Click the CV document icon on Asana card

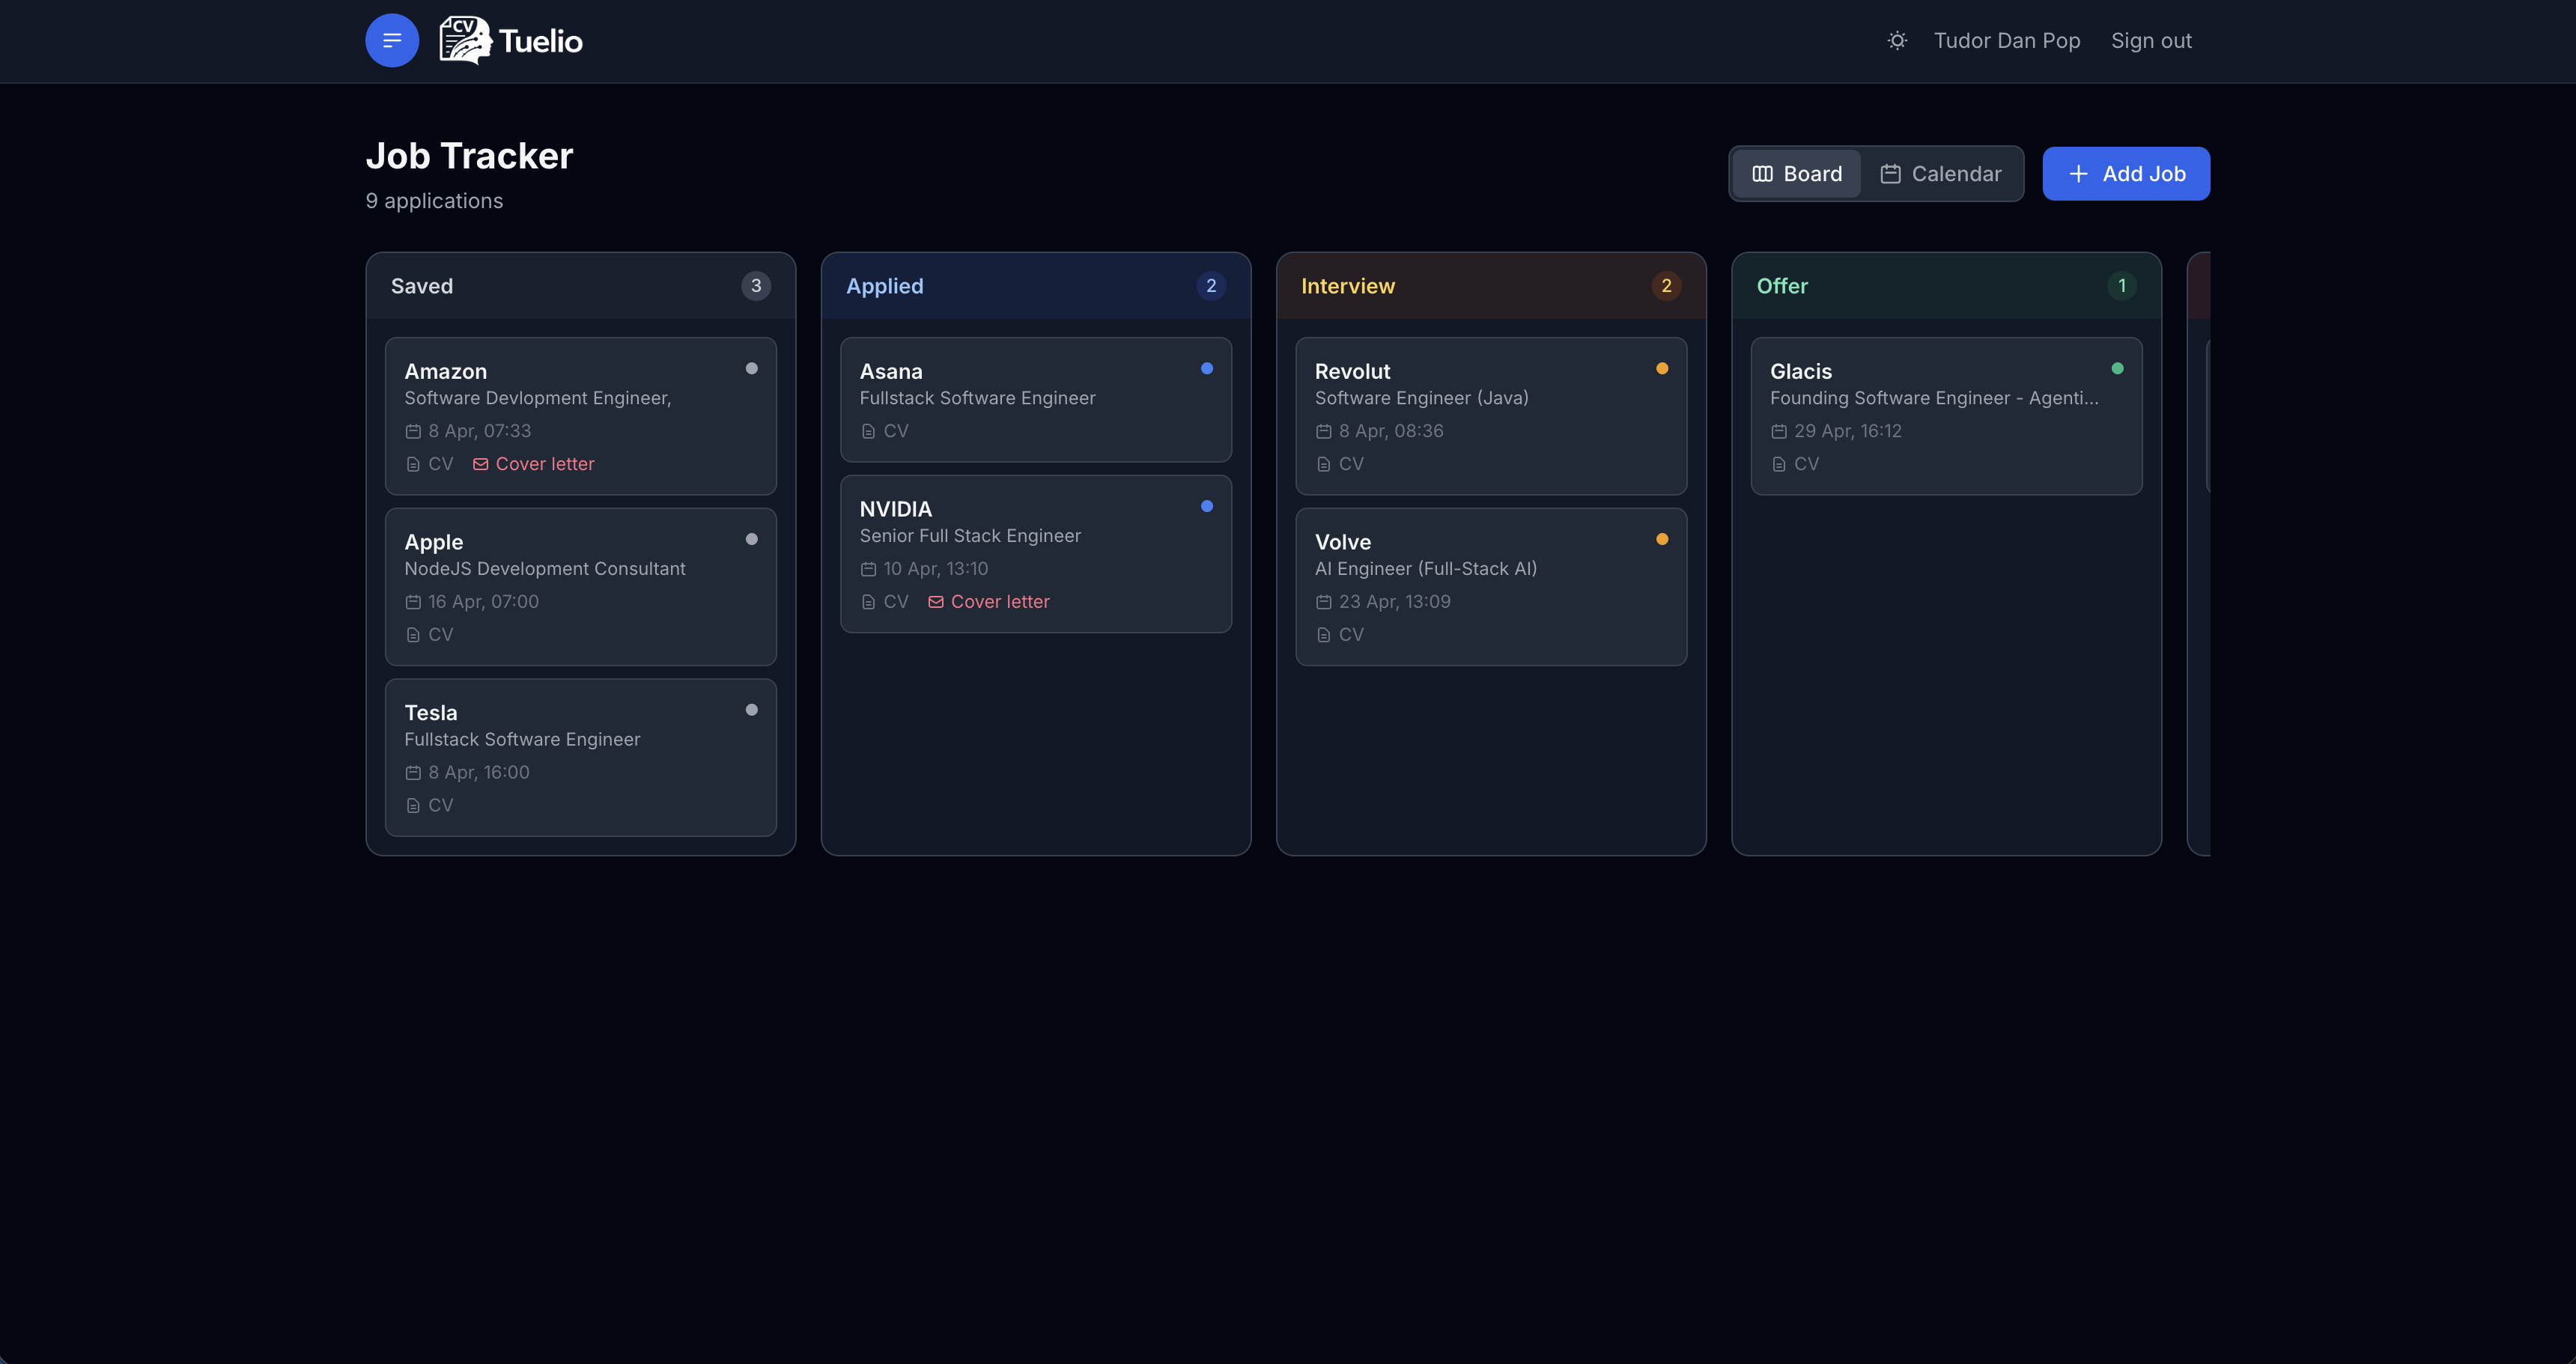click(x=868, y=432)
